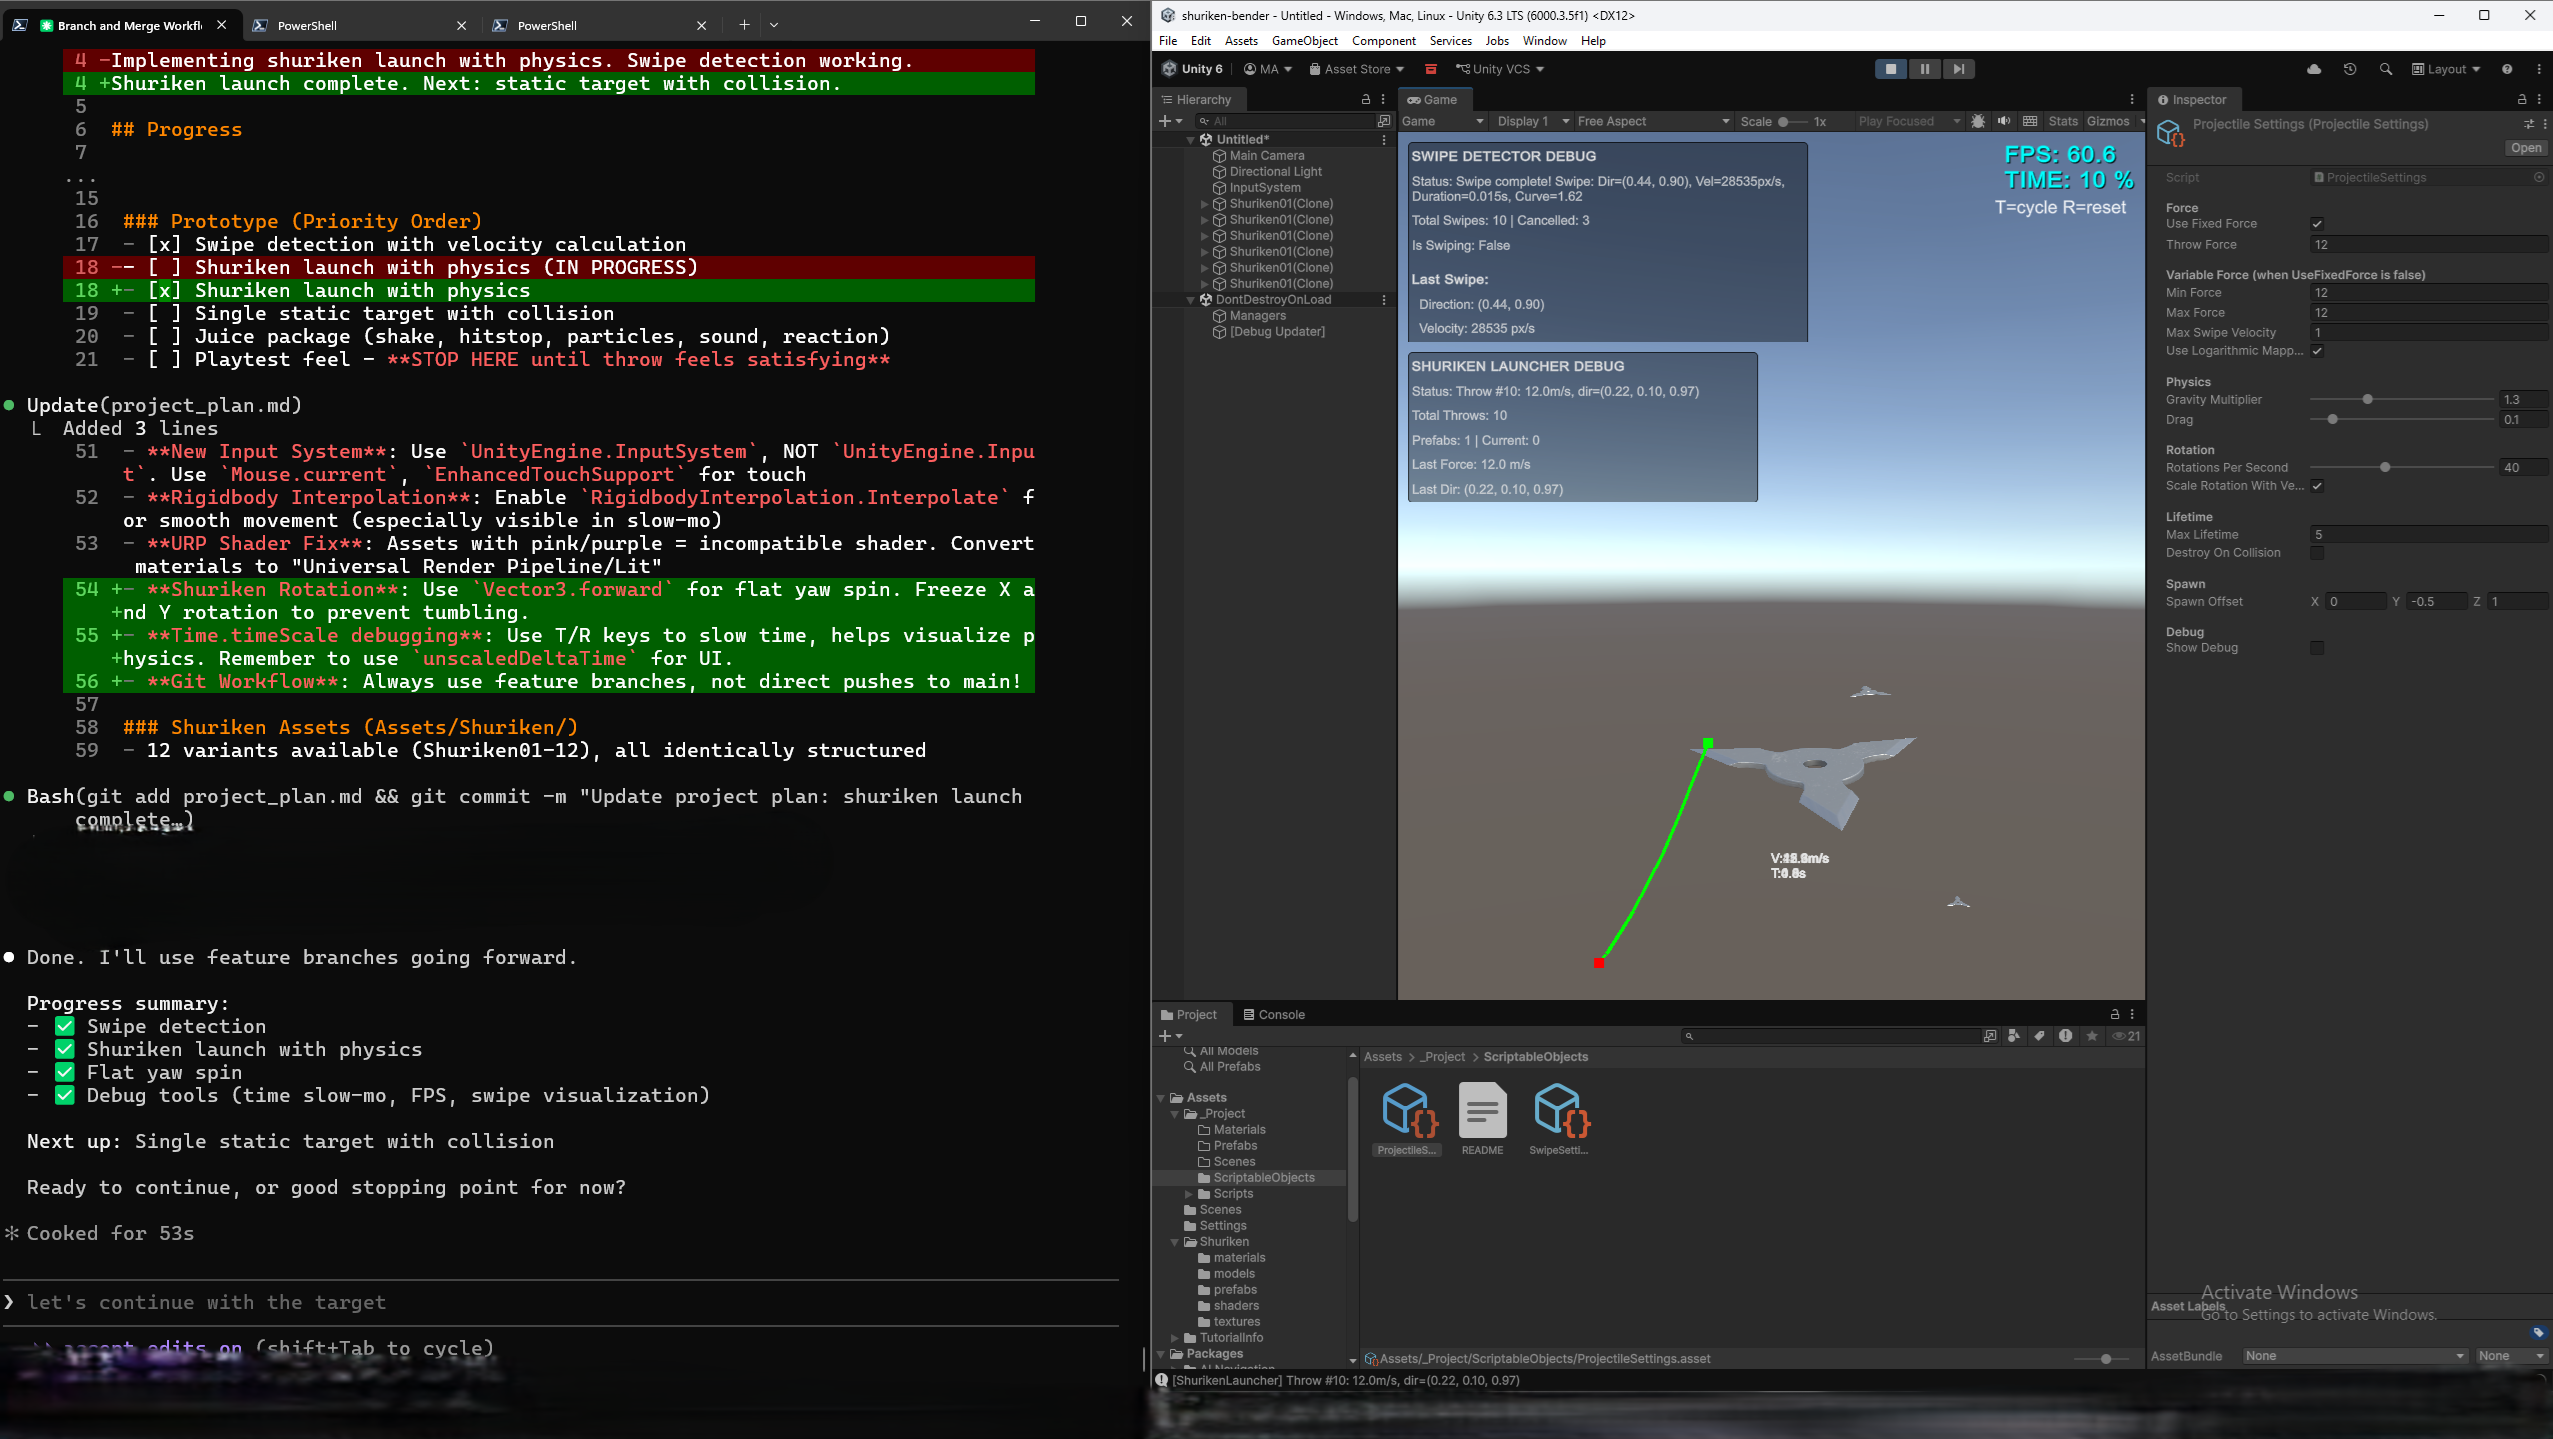Switch to the Console tab

(x=1275, y=1014)
